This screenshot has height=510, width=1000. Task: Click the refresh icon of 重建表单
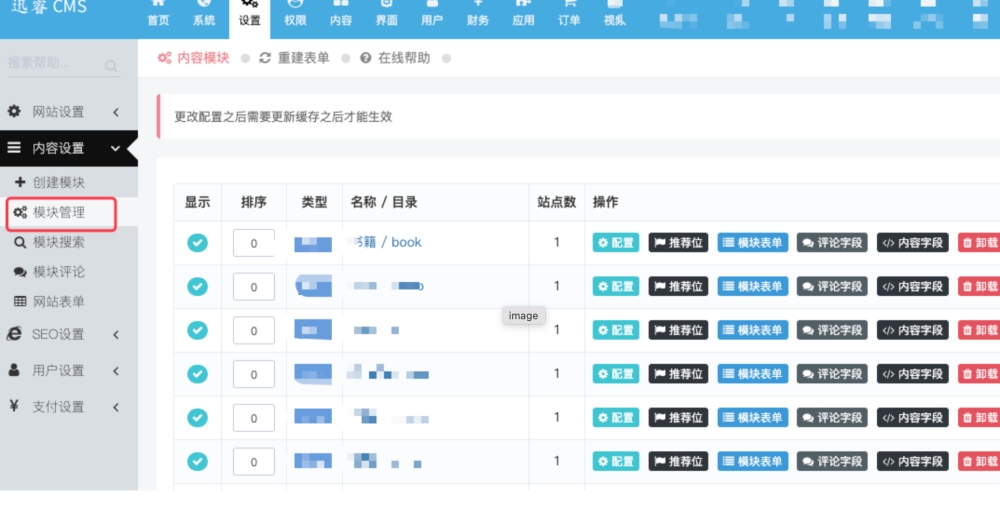265,58
